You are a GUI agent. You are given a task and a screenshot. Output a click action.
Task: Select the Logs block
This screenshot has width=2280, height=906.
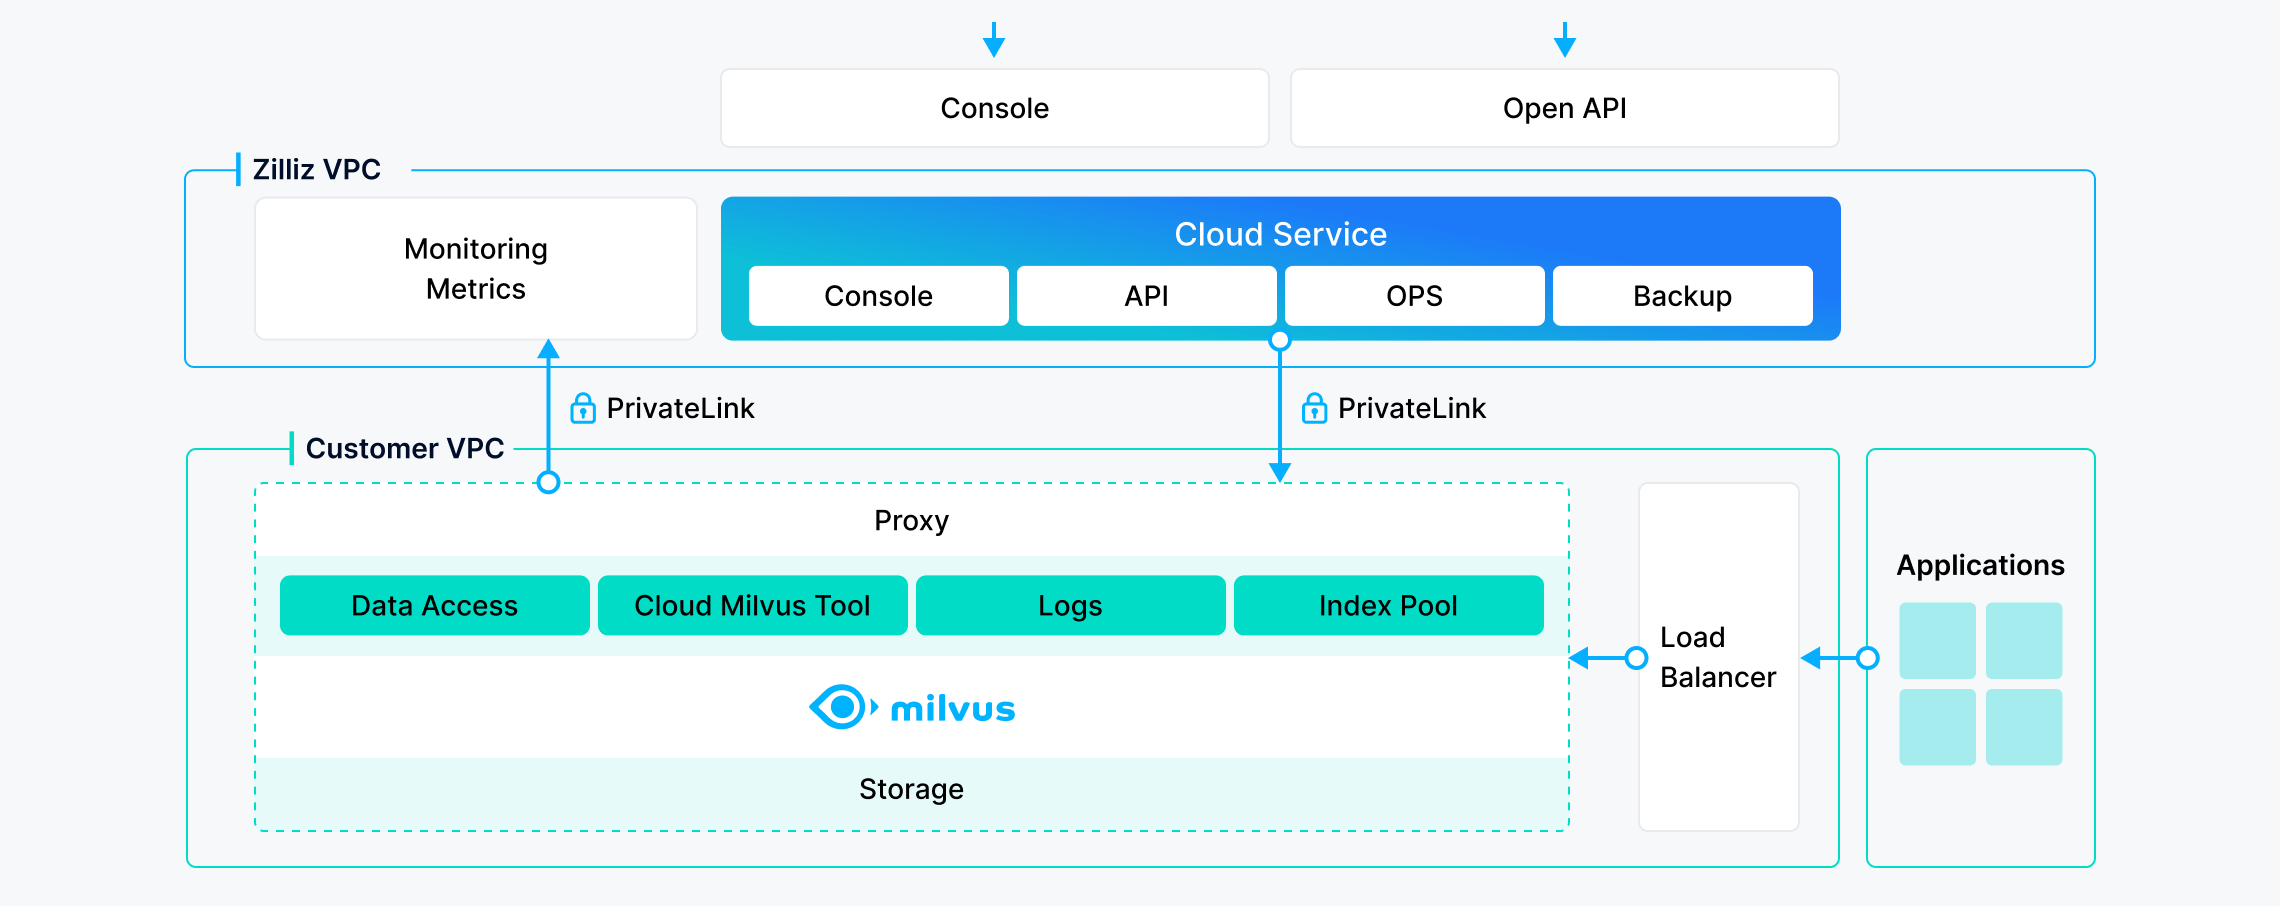tap(1070, 605)
